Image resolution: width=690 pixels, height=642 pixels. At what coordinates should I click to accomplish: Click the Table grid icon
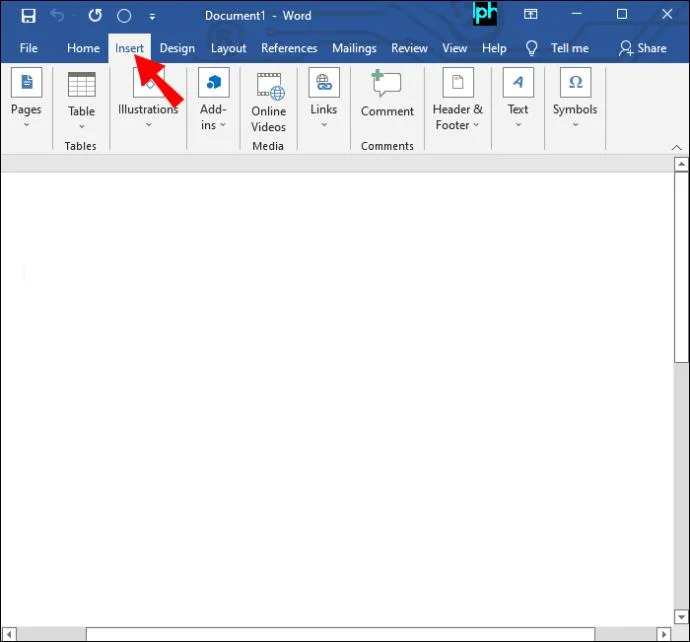pos(81,84)
